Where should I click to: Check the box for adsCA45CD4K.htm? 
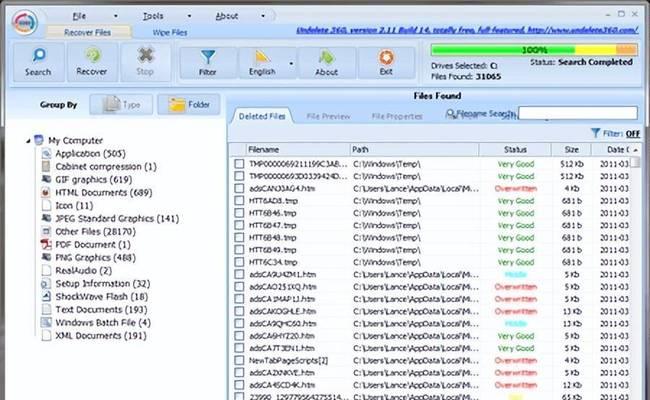coord(239,385)
